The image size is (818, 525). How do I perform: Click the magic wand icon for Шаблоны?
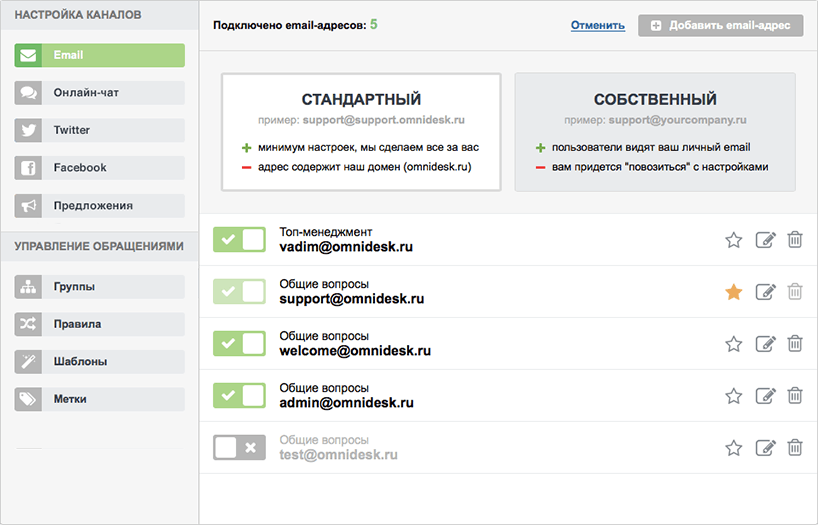pos(28,362)
